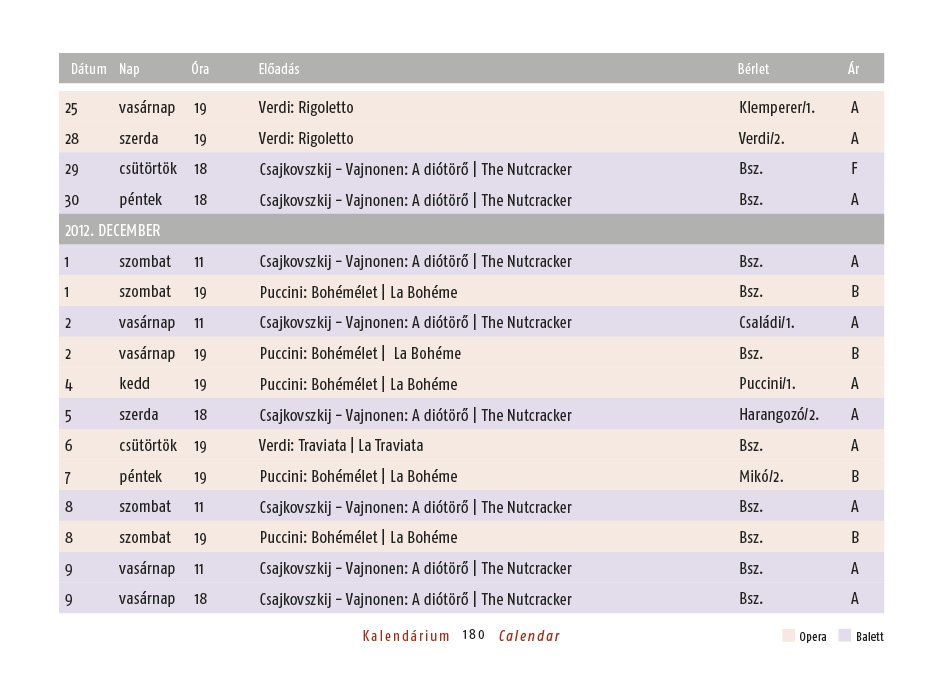Click page number 180 in footer

click(x=474, y=636)
